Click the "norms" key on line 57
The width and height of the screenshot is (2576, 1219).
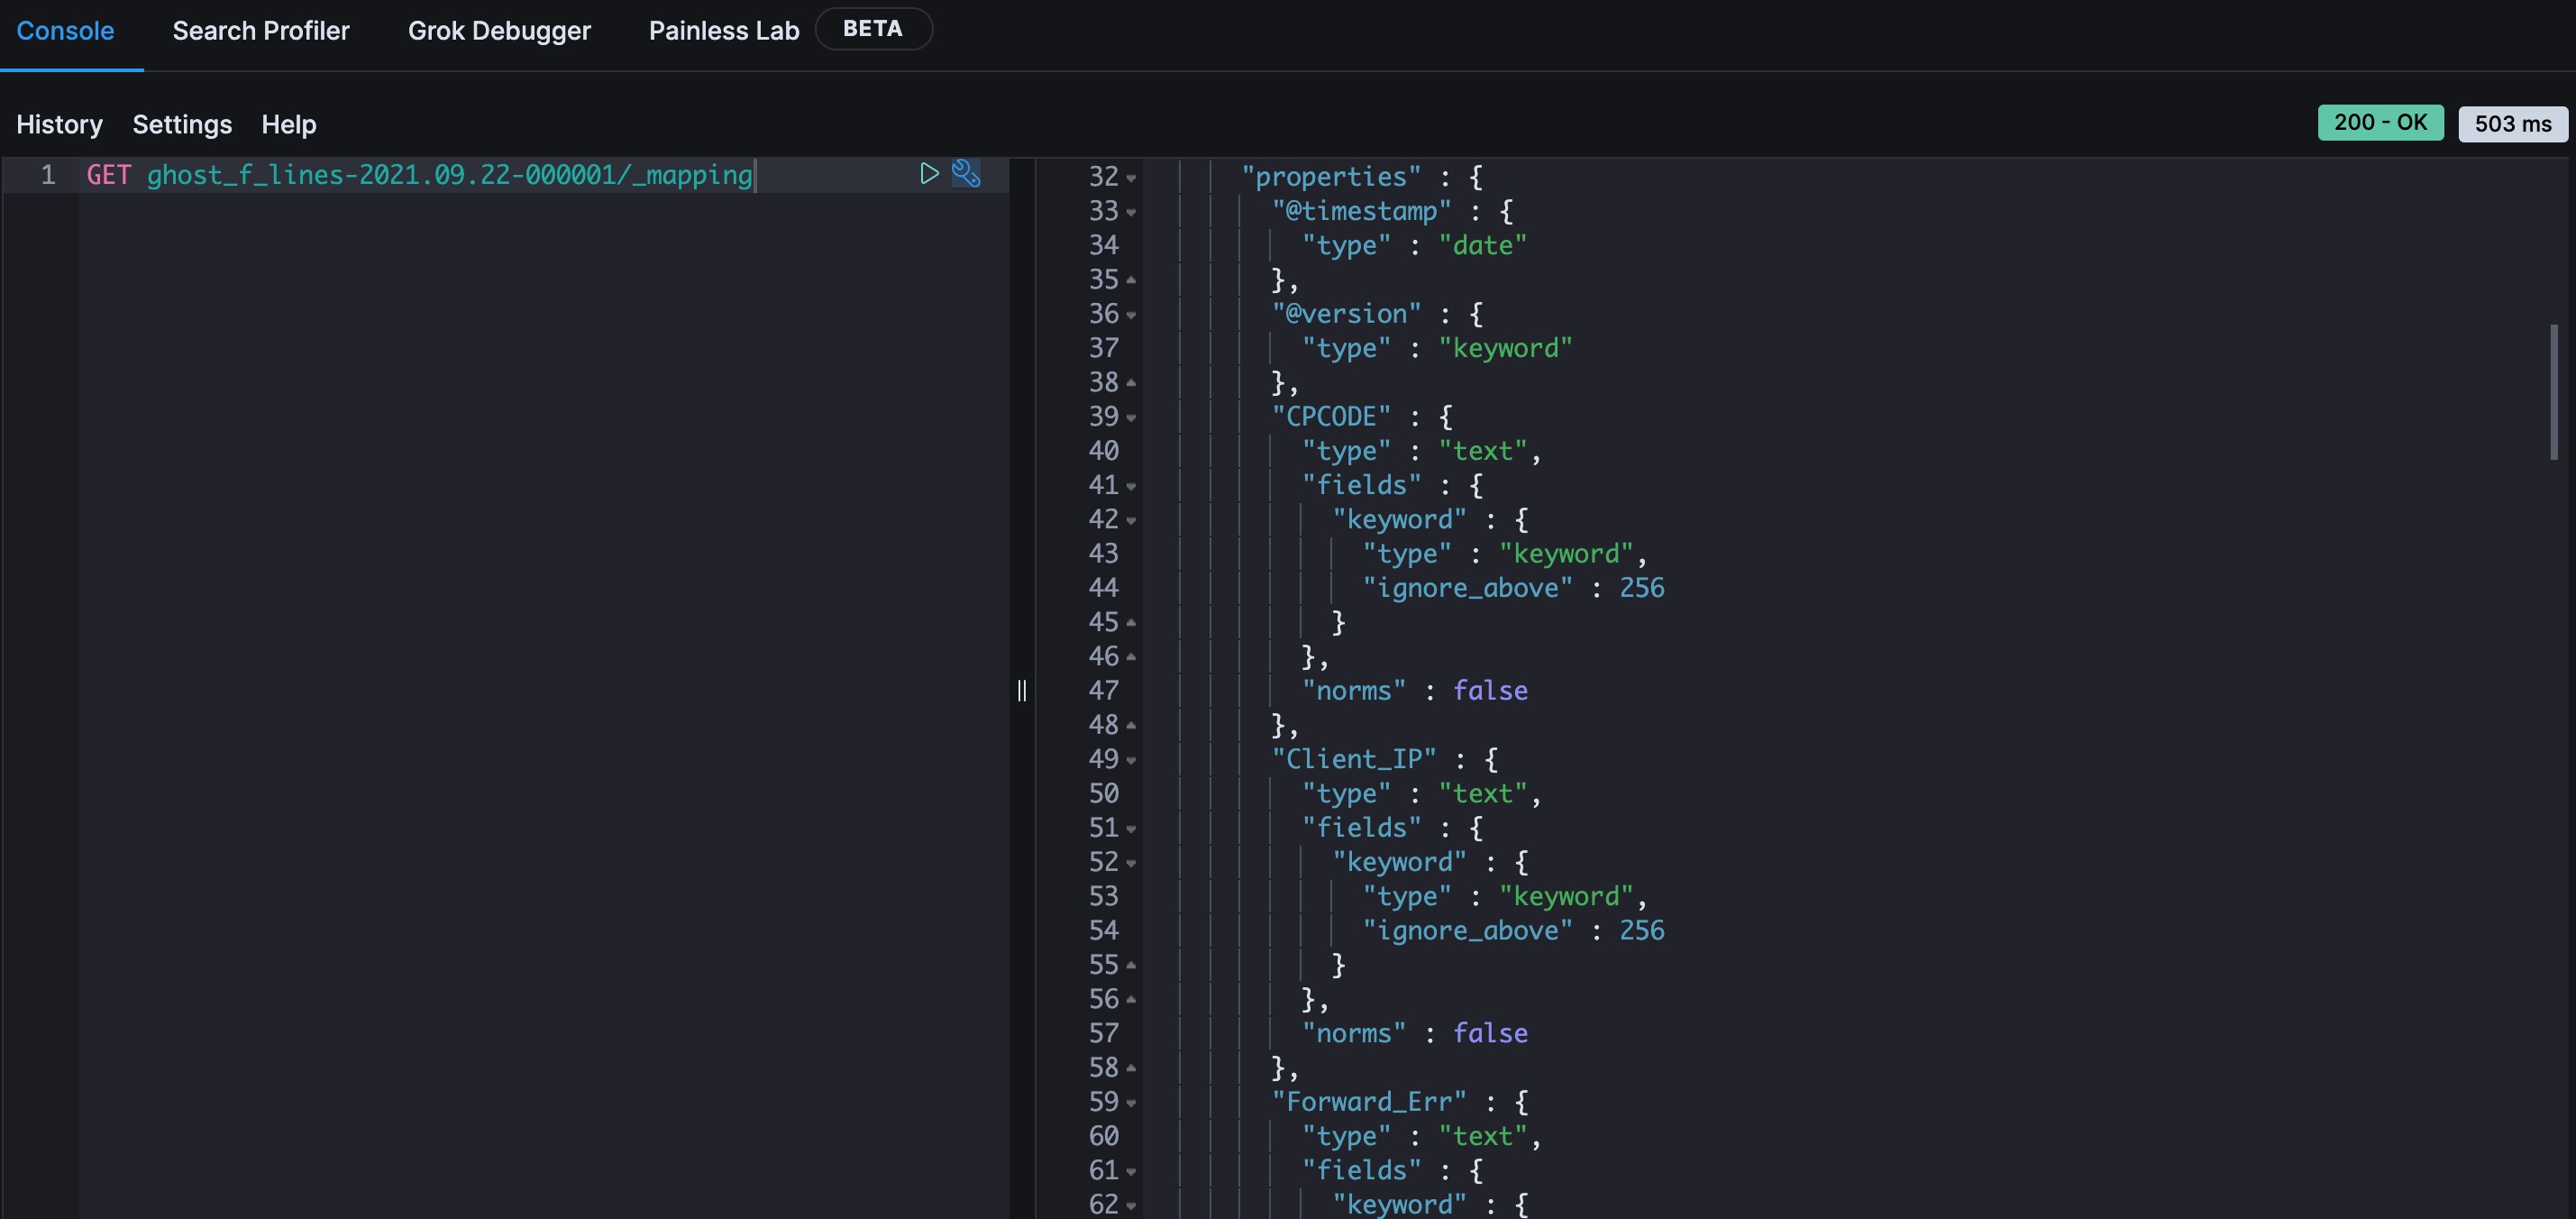click(x=1354, y=1033)
